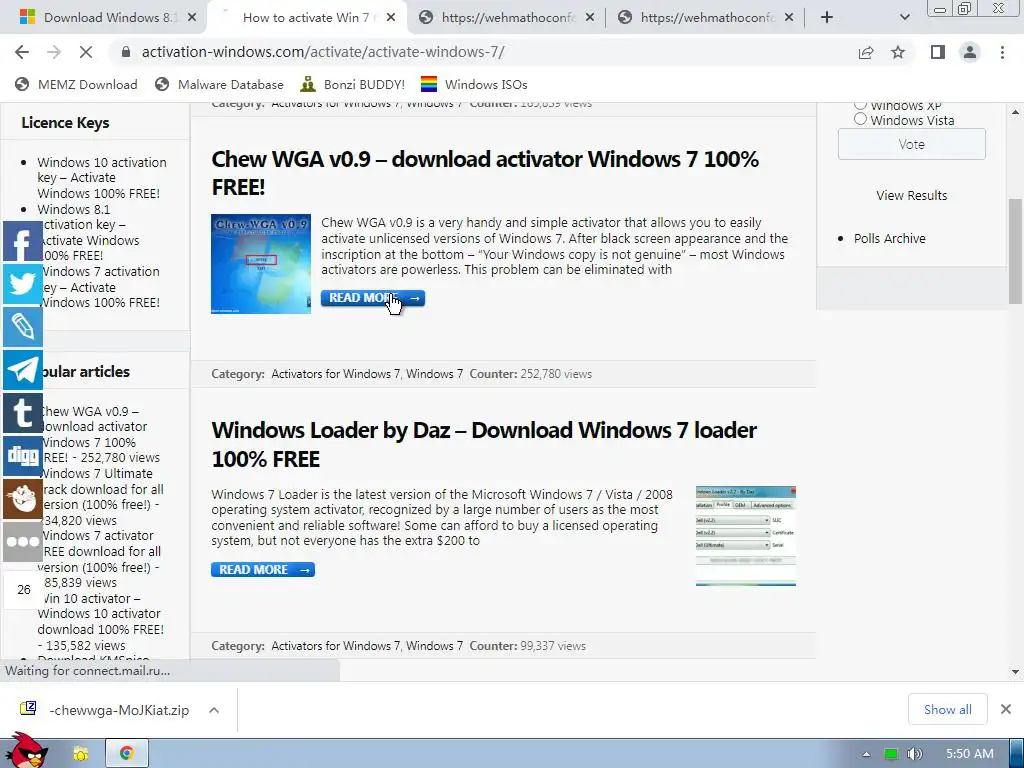Click the Chrome taskbar icon

pyautogui.click(x=127, y=754)
